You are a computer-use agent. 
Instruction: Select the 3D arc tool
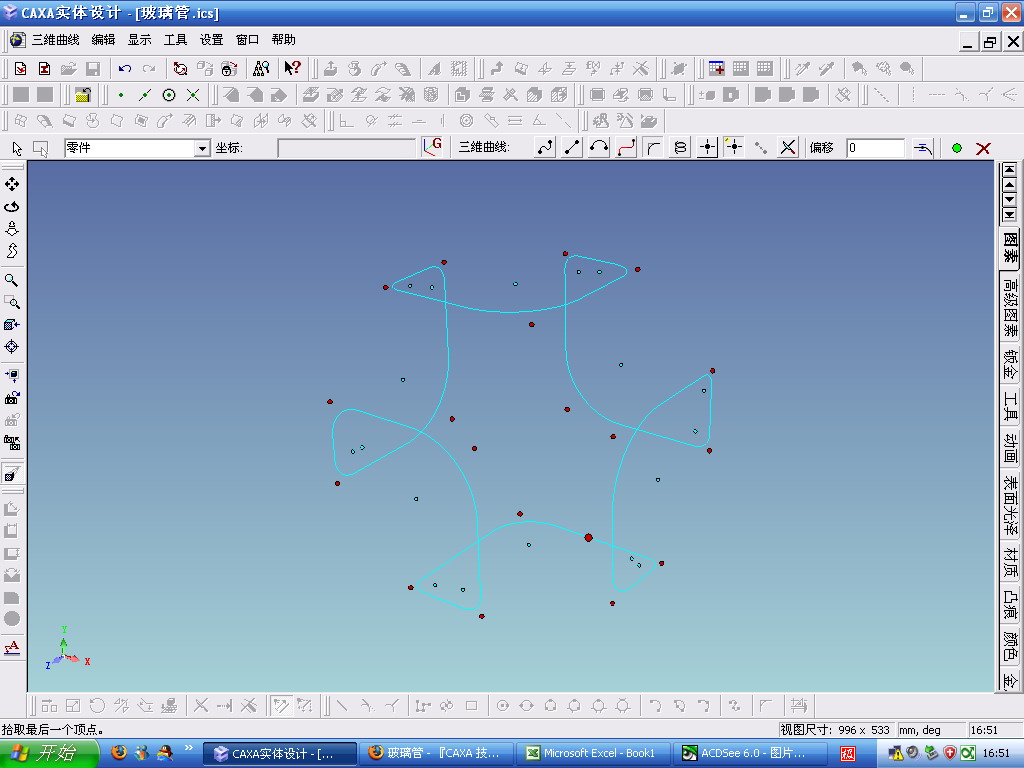[x=599, y=148]
